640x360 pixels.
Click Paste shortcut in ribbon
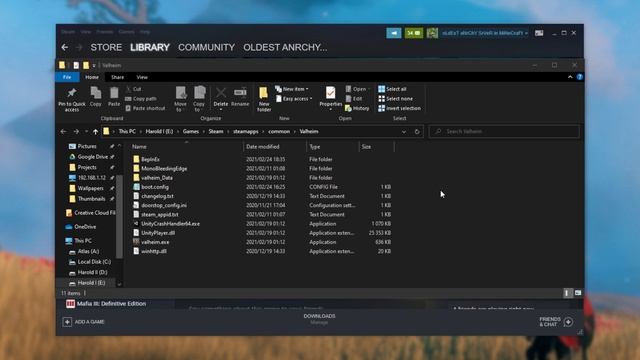[145, 109]
